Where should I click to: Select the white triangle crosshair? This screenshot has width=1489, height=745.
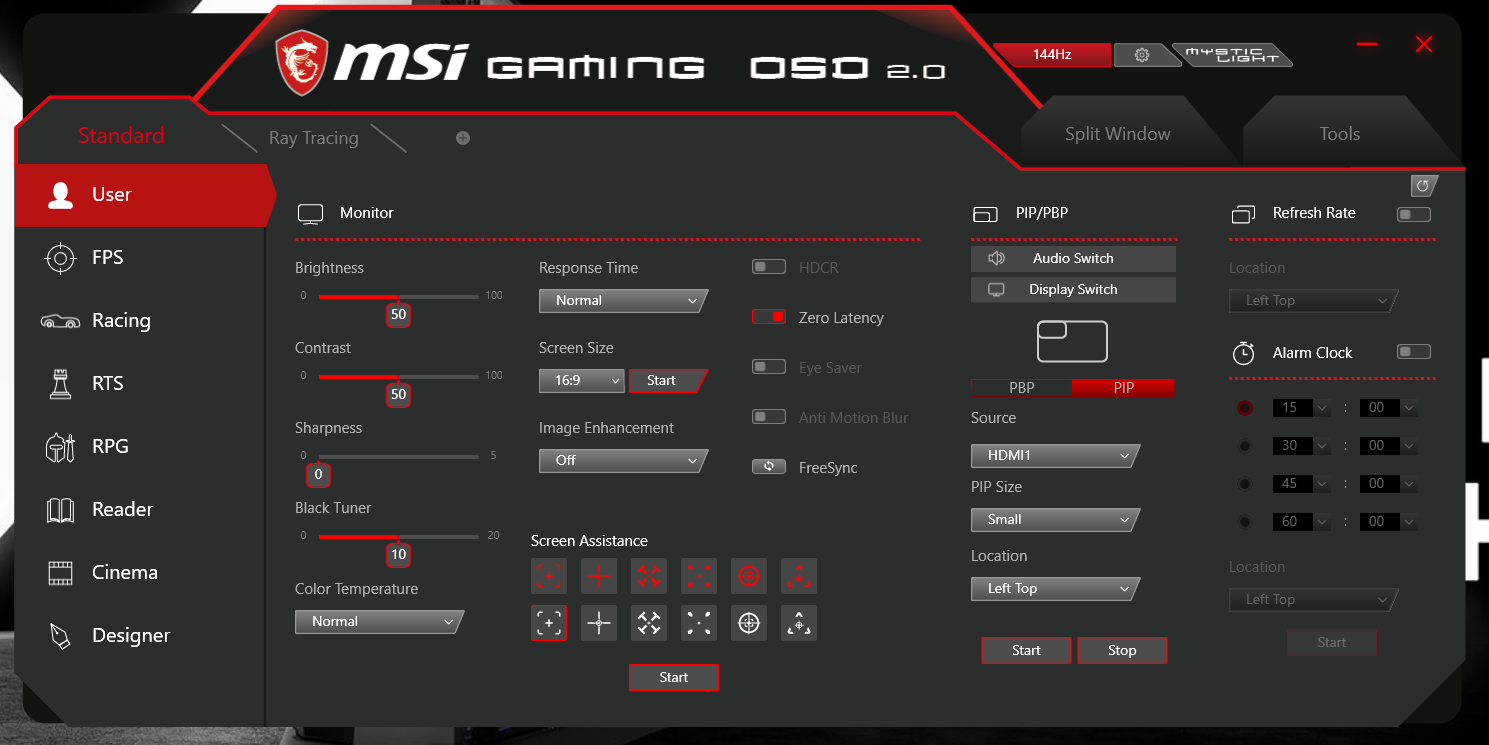tap(799, 623)
